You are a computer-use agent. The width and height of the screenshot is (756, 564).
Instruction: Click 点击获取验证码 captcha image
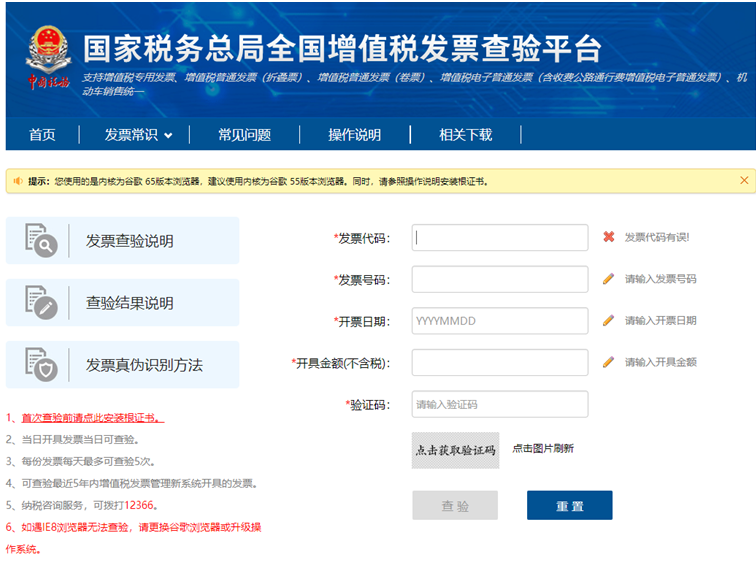[x=455, y=450]
